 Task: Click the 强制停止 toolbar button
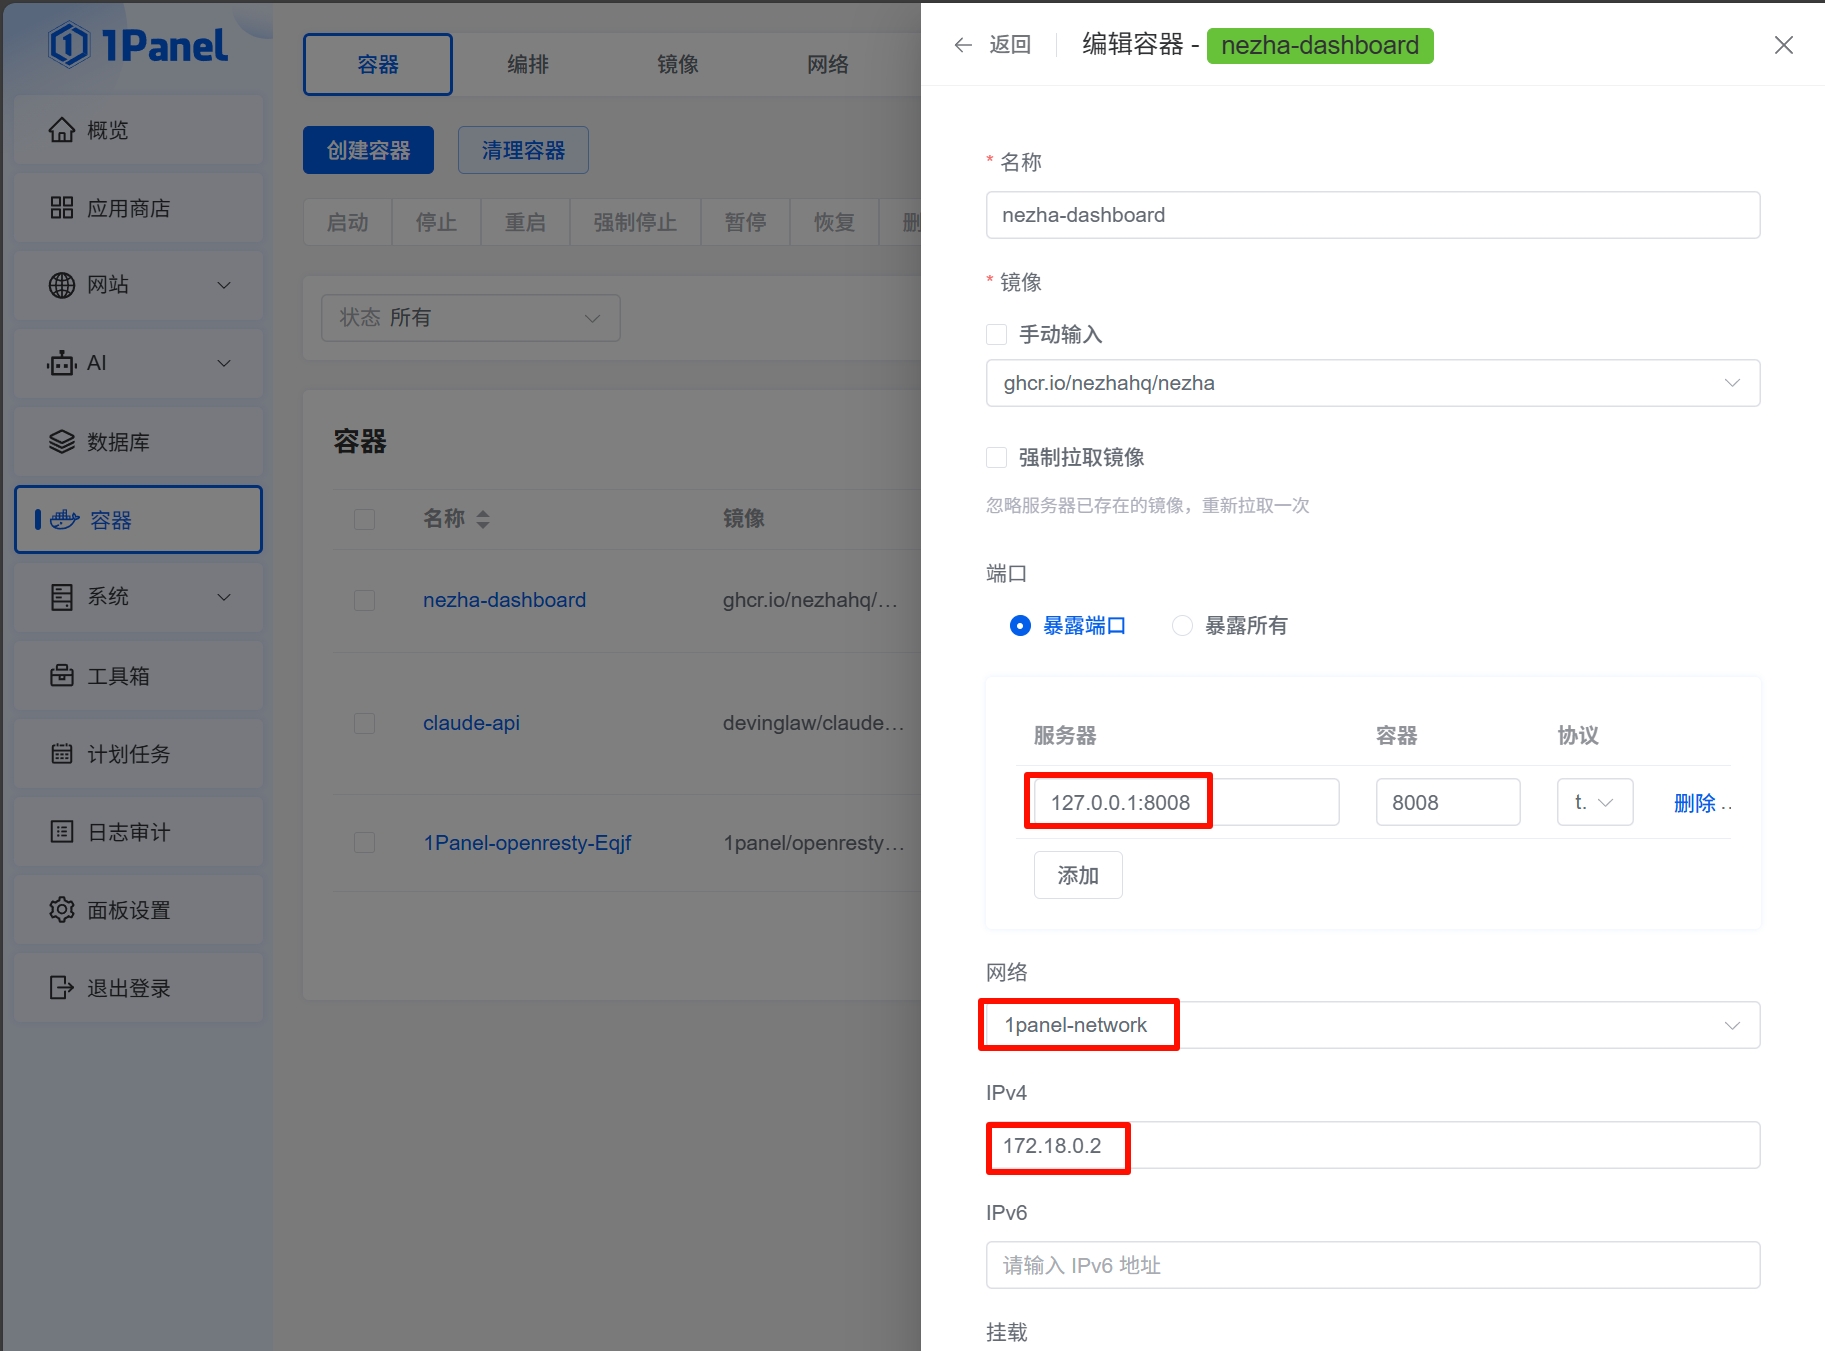tap(635, 222)
